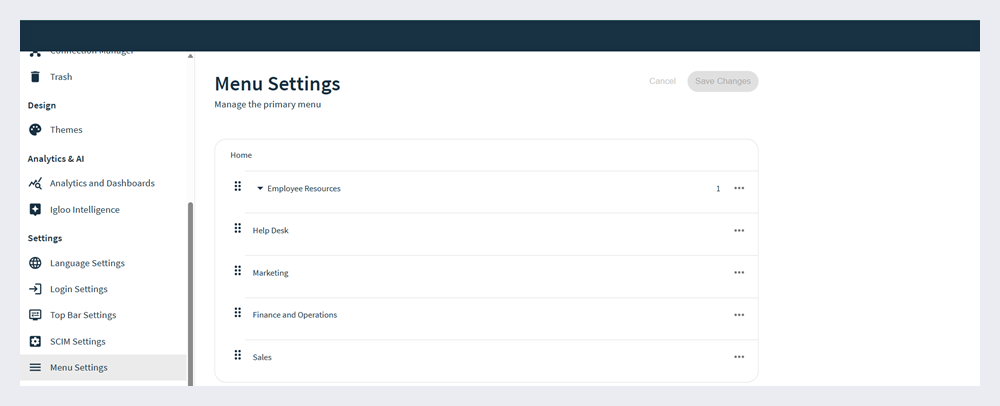The width and height of the screenshot is (1000, 406).
Task: Click the Igloo Intelligence sparkle icon
Action: (35, 209)
